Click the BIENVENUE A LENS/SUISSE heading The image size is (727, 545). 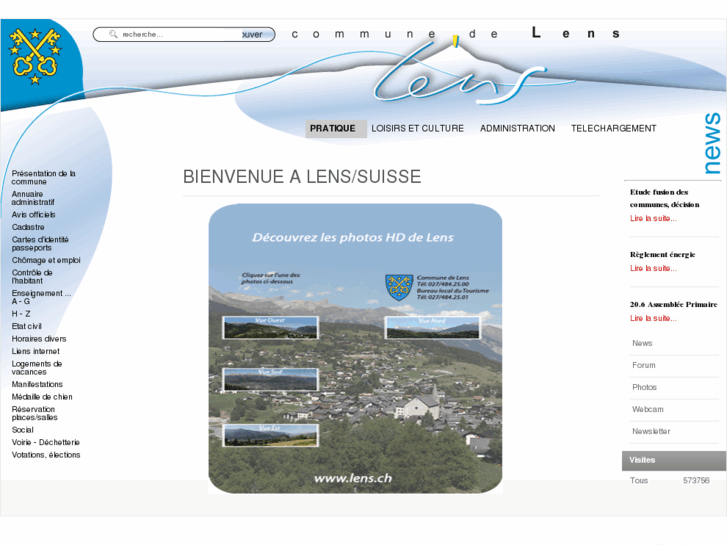302,177
